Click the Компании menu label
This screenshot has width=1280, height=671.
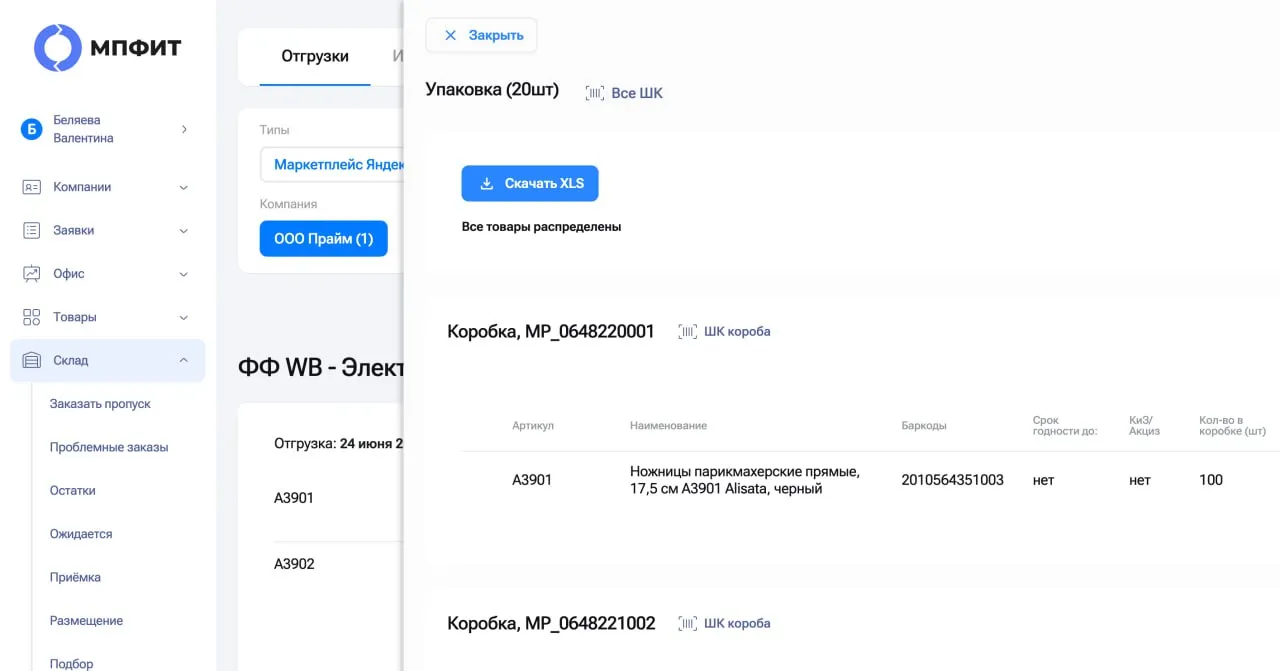[x=82, y=187]
